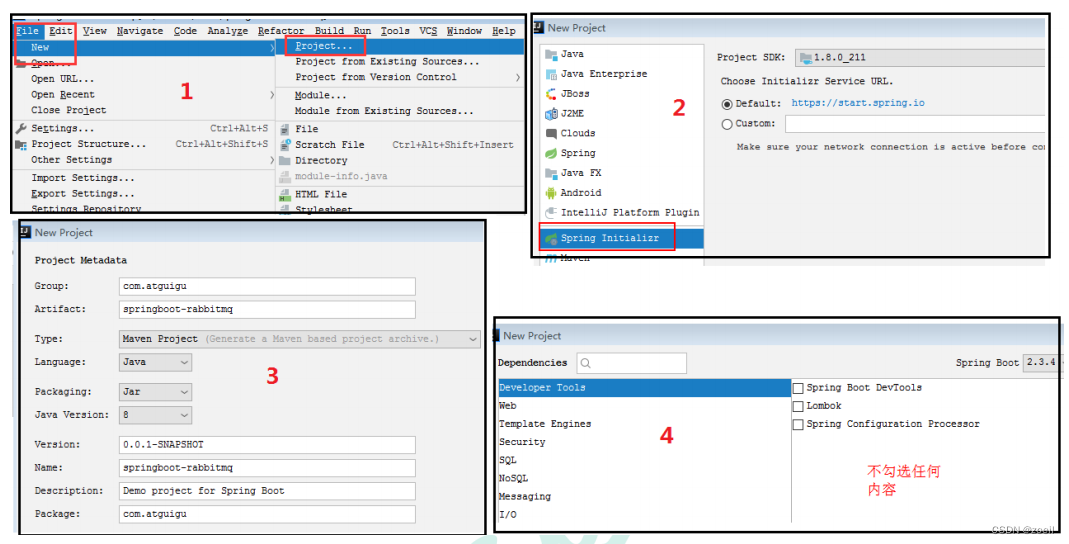Viewport: 1069px width, 544px height.
Task: Click the Description field
Action: pos(267,491)
